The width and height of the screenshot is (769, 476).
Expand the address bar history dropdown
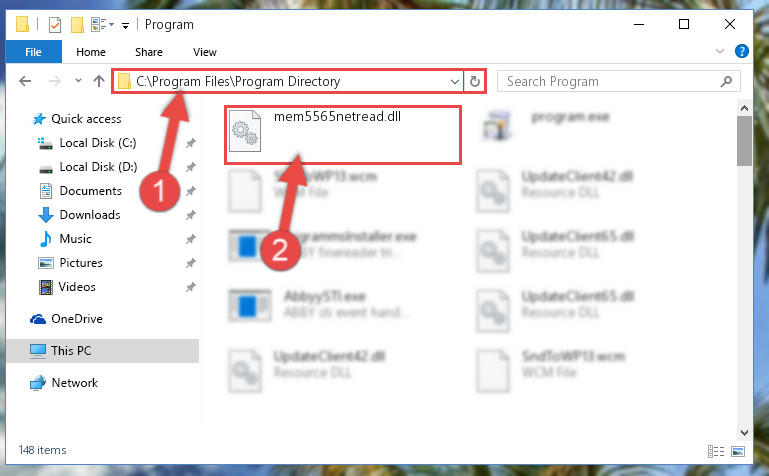coord(454,81)
